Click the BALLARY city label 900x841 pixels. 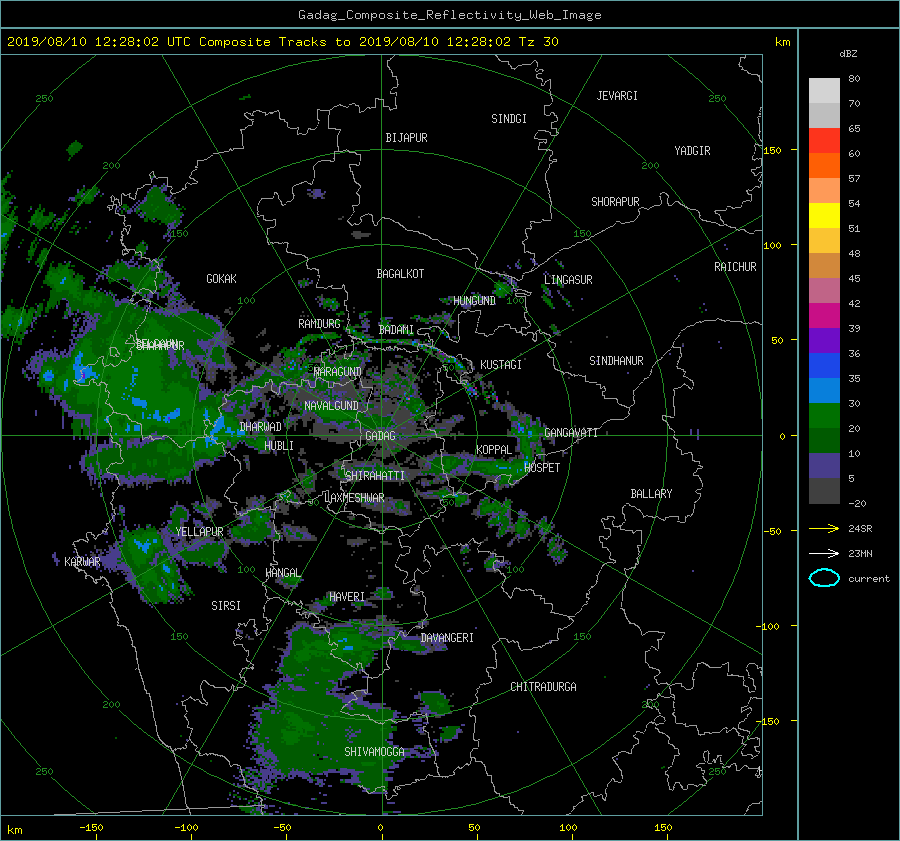pos(651,494)
